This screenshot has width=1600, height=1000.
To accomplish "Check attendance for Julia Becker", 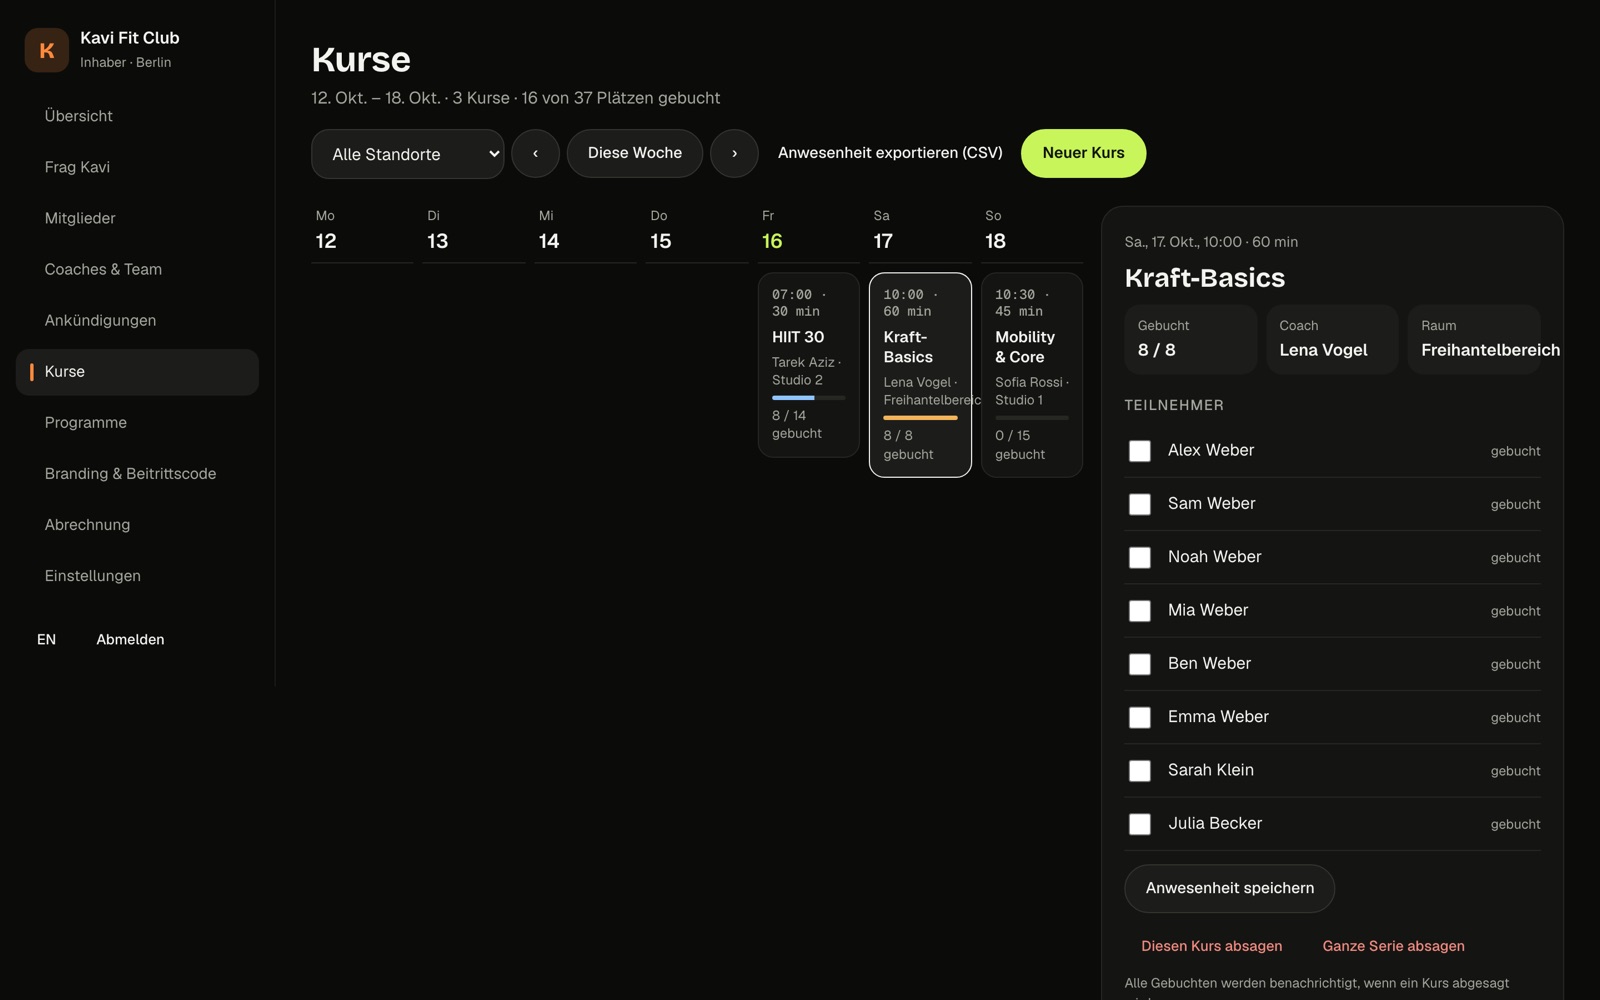I will pyautogui.click(x=1140, y=824).
